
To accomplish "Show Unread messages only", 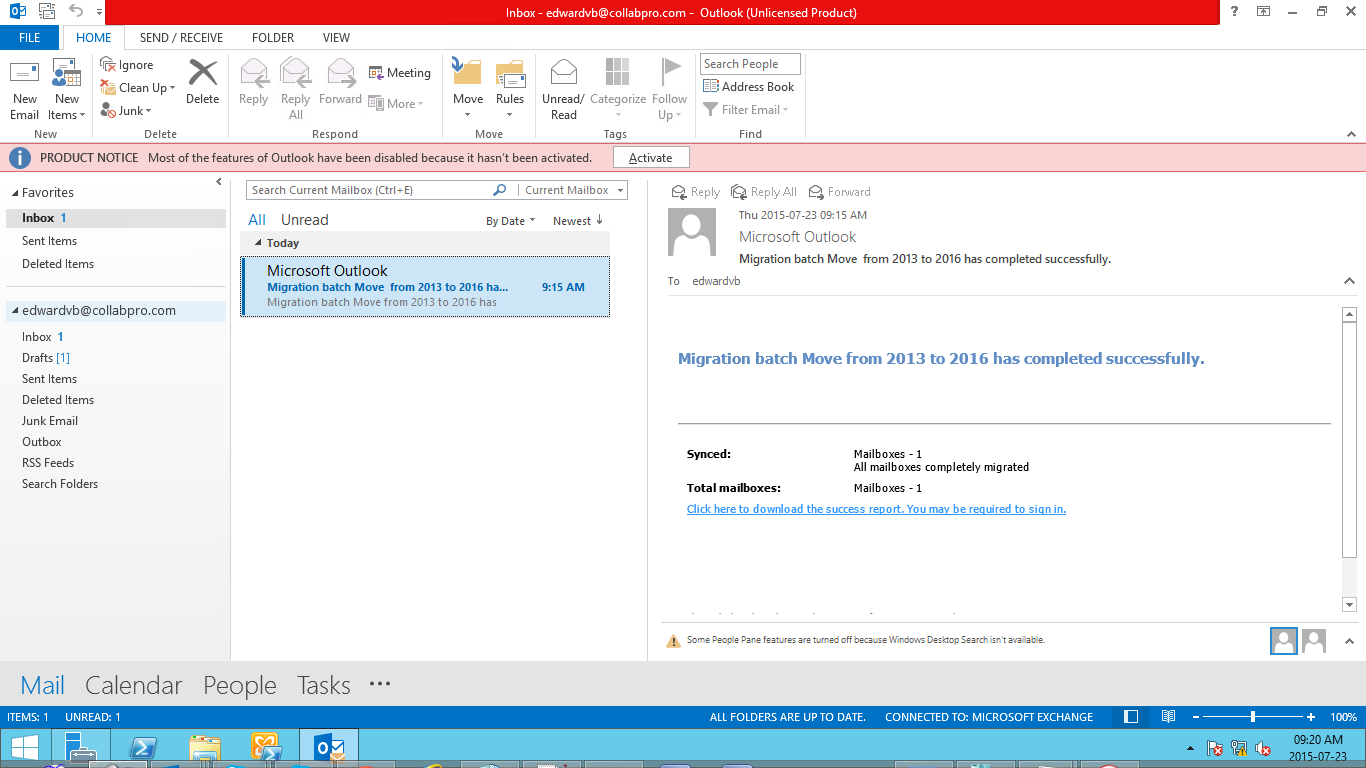I will pyautogui.click(x=304, y=220).
